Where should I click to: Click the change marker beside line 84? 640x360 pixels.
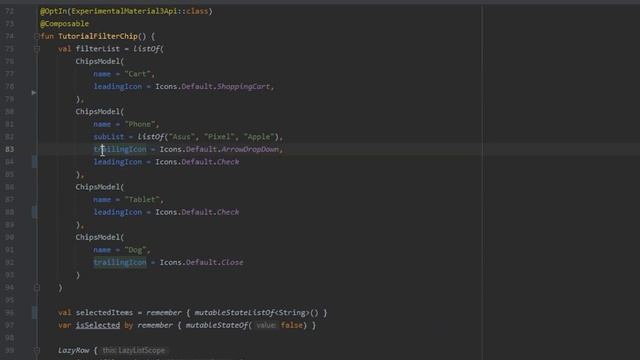pyautogui.click(x=34, y=162)
